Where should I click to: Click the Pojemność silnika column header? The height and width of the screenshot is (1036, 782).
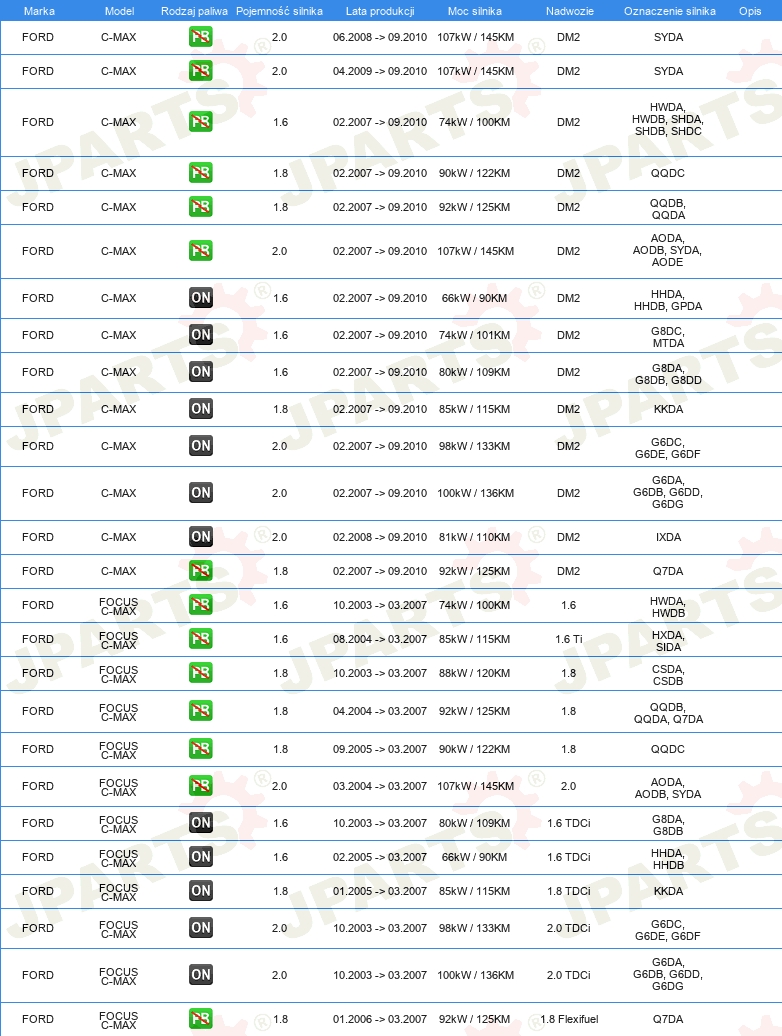(279, 11)
